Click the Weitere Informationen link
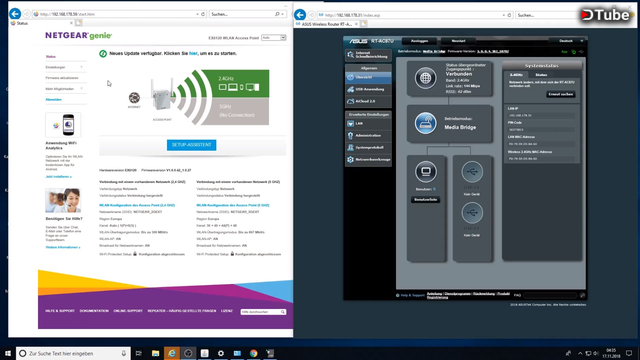 [63, 247]
